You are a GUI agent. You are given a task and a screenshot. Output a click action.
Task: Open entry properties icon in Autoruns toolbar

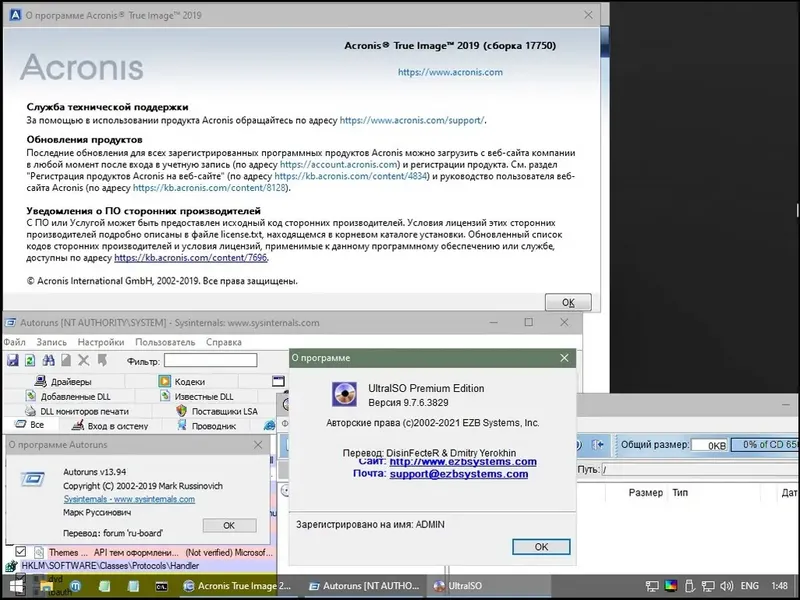pyautogui.click(x=64, y=358)
